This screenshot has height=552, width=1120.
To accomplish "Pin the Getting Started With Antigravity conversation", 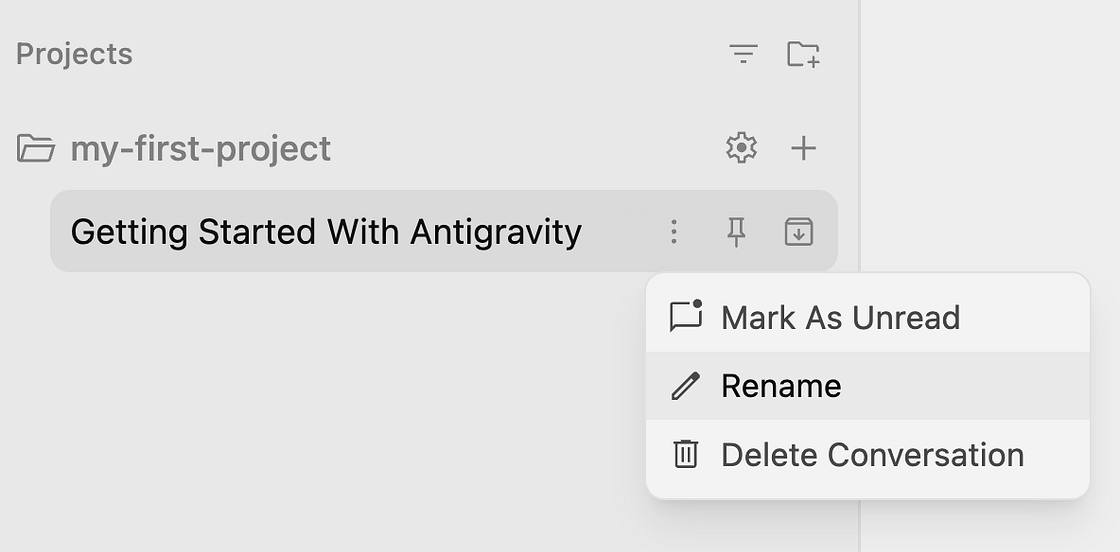I will 736,232.
